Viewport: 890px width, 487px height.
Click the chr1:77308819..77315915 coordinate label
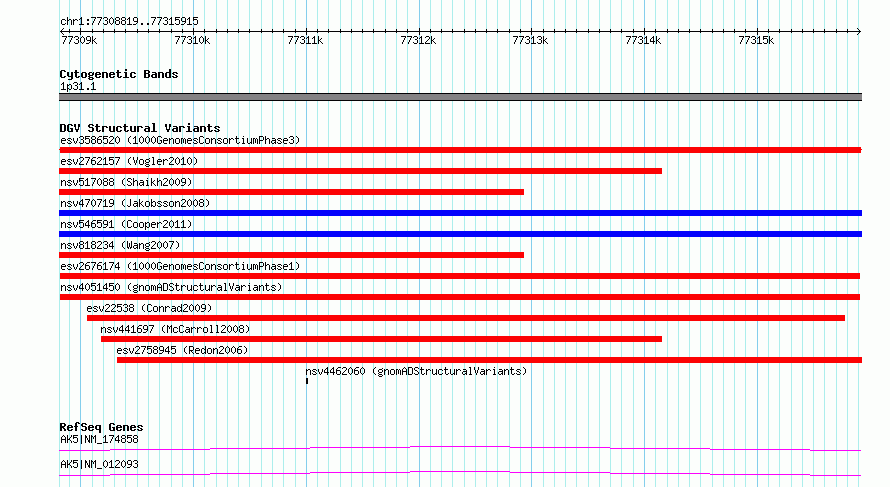[129, 22]
